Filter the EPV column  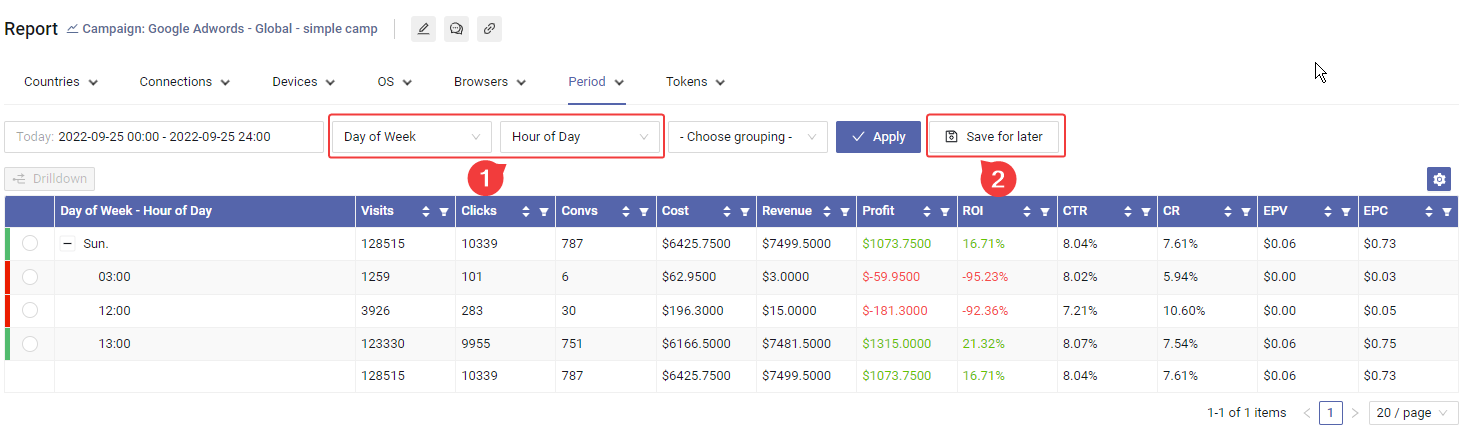(x=1344, y=212)
